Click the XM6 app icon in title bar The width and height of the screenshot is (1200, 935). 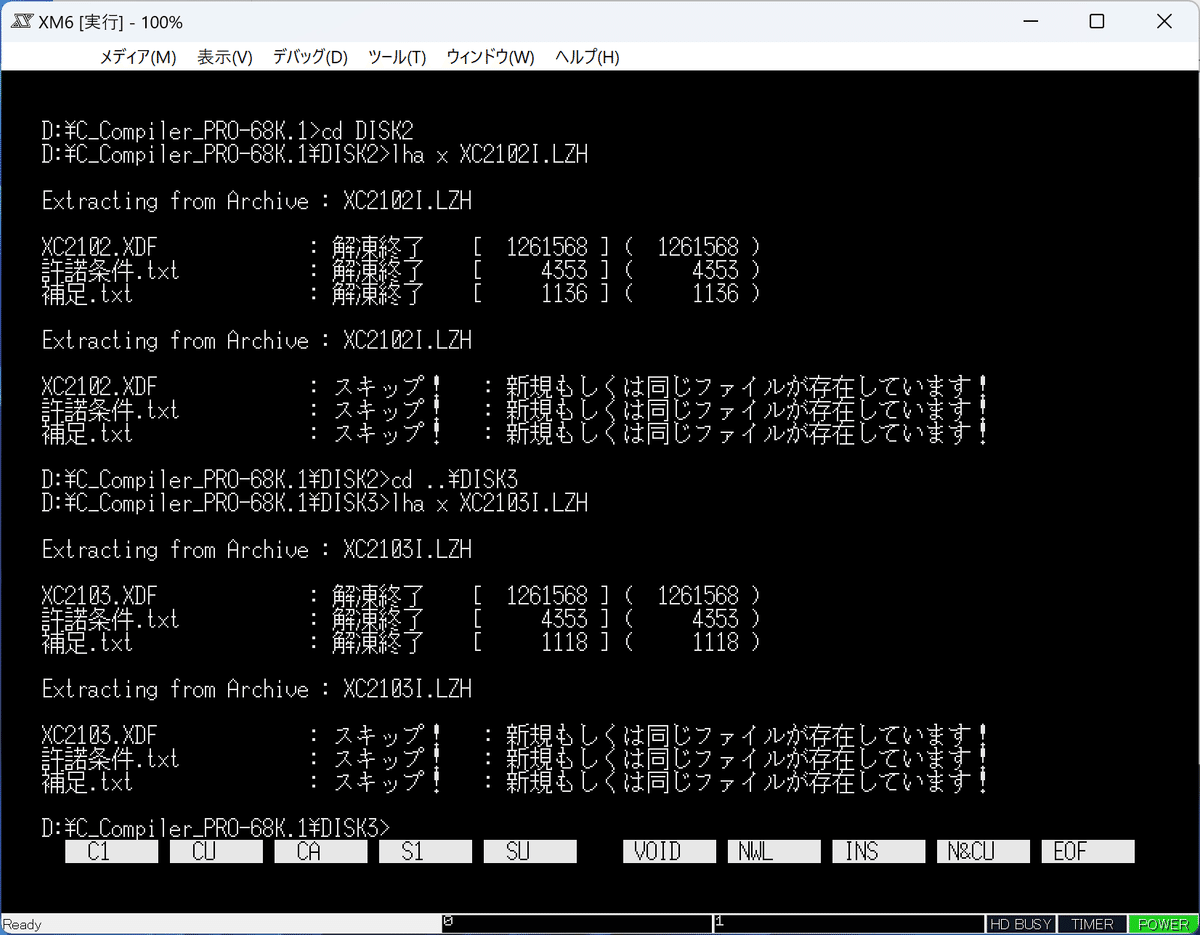click(x=23, y=21)
